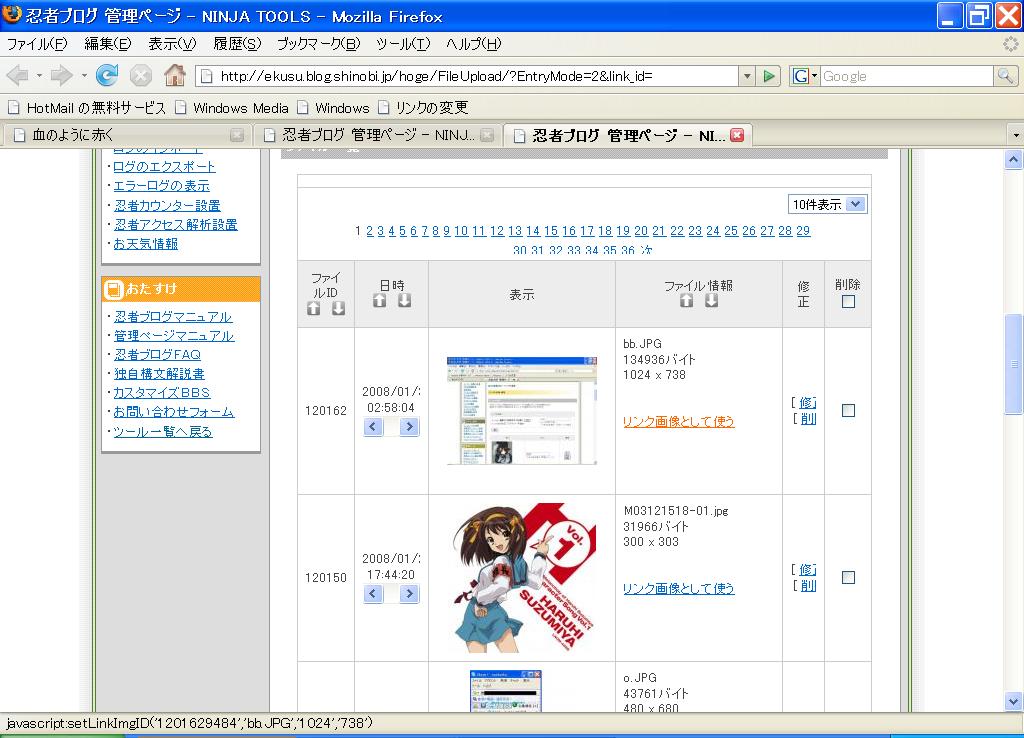Tick the 削除 header select-all checkbox
Viewport: 1024px width, 738px height.
(848, 302)
